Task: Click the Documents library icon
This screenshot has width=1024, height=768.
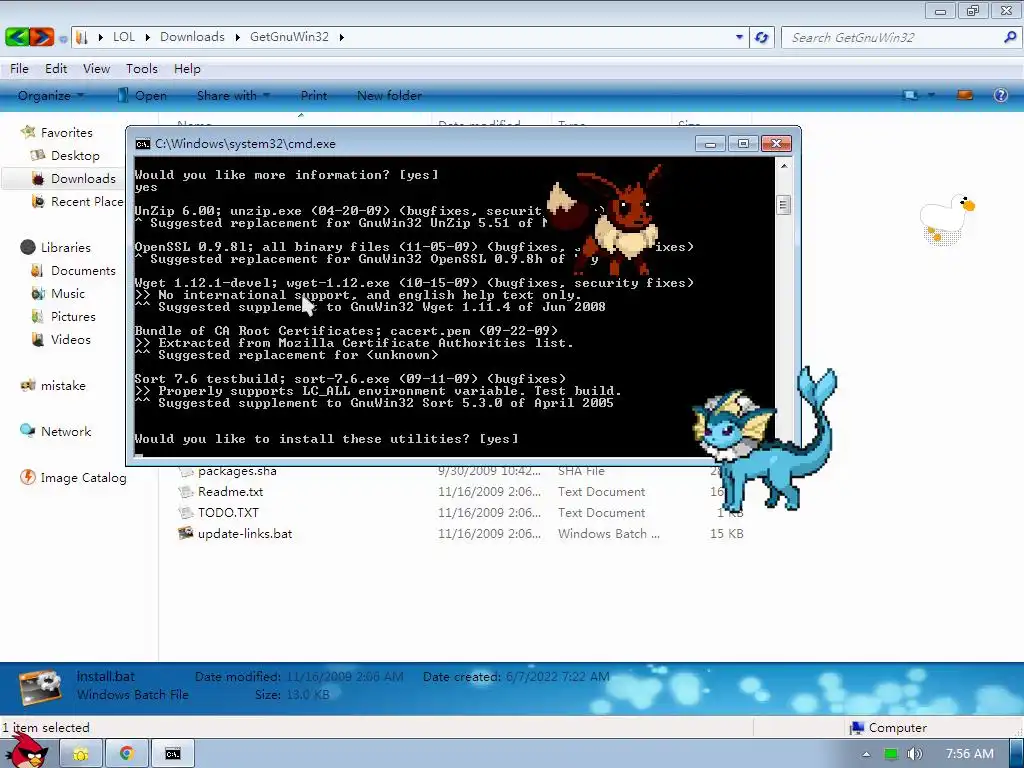Action: click(x=38, y=270)
